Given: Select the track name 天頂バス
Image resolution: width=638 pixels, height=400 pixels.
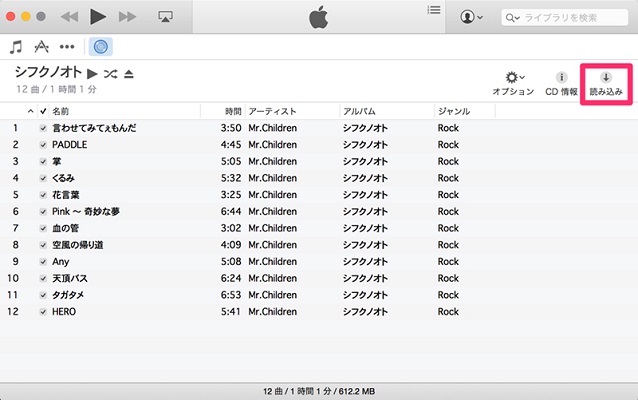Looking at the screenshot, I should [x=70, y=278].
